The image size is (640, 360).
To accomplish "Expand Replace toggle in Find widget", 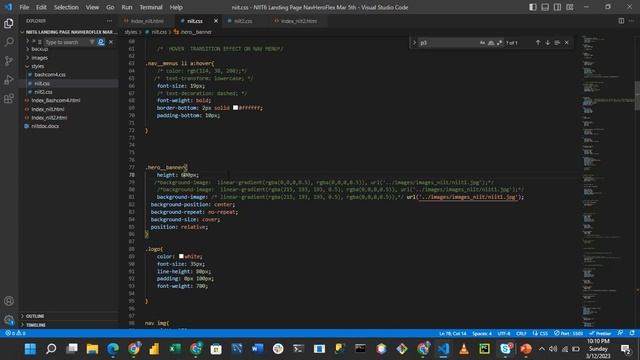I will (414, 42).
